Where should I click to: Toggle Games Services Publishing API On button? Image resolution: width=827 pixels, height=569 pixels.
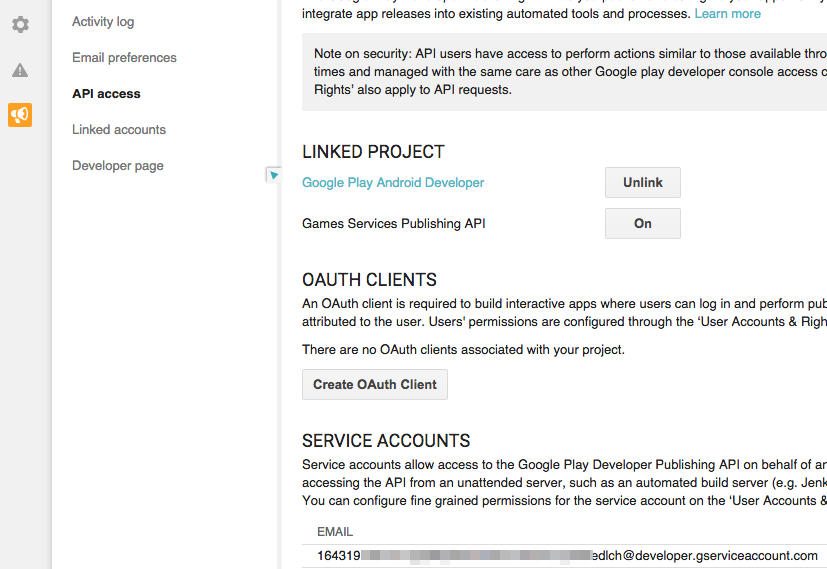[x=642, y=224]
